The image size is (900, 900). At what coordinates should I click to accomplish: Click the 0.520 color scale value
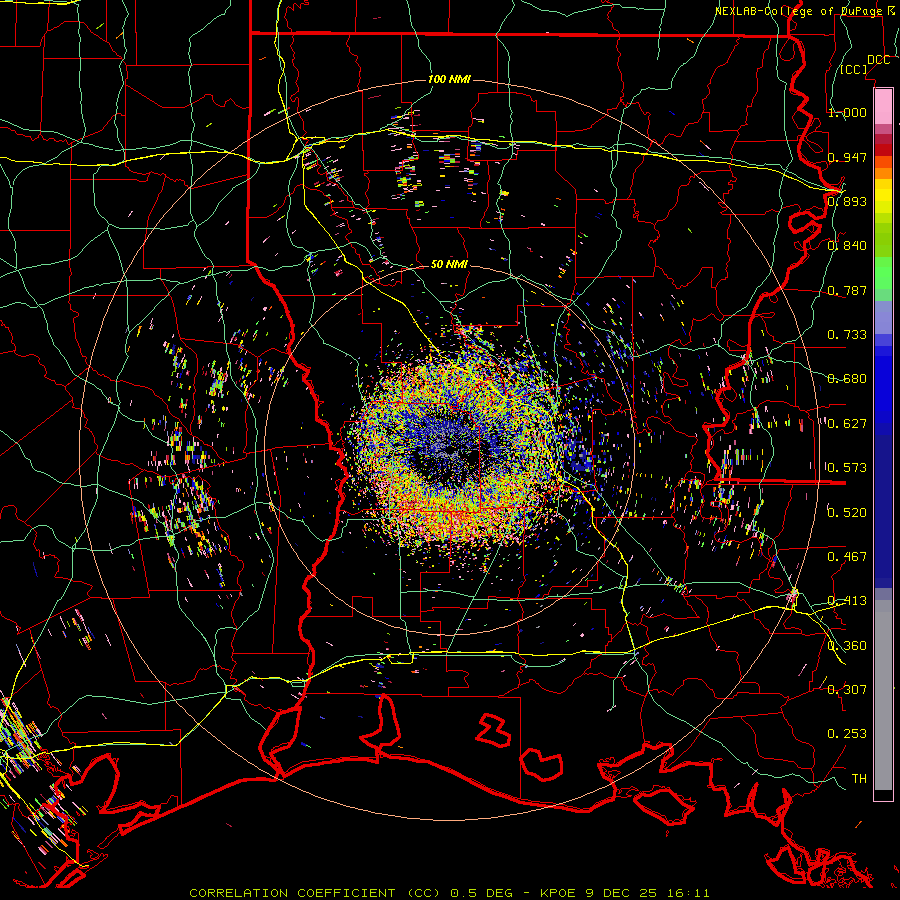point(847,513)
